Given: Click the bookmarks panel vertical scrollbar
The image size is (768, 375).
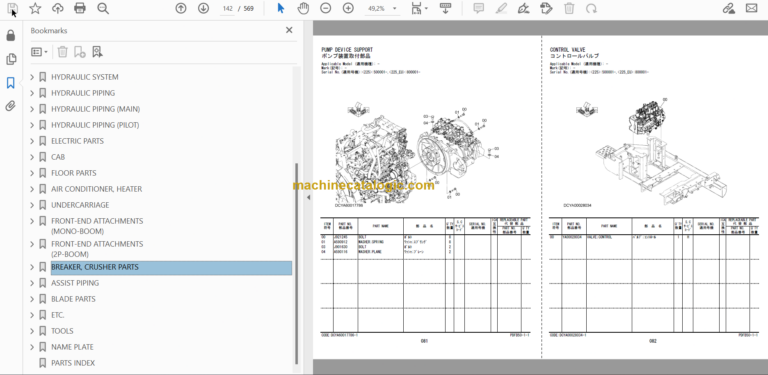Looking at the screenshot, I should 296,264.
